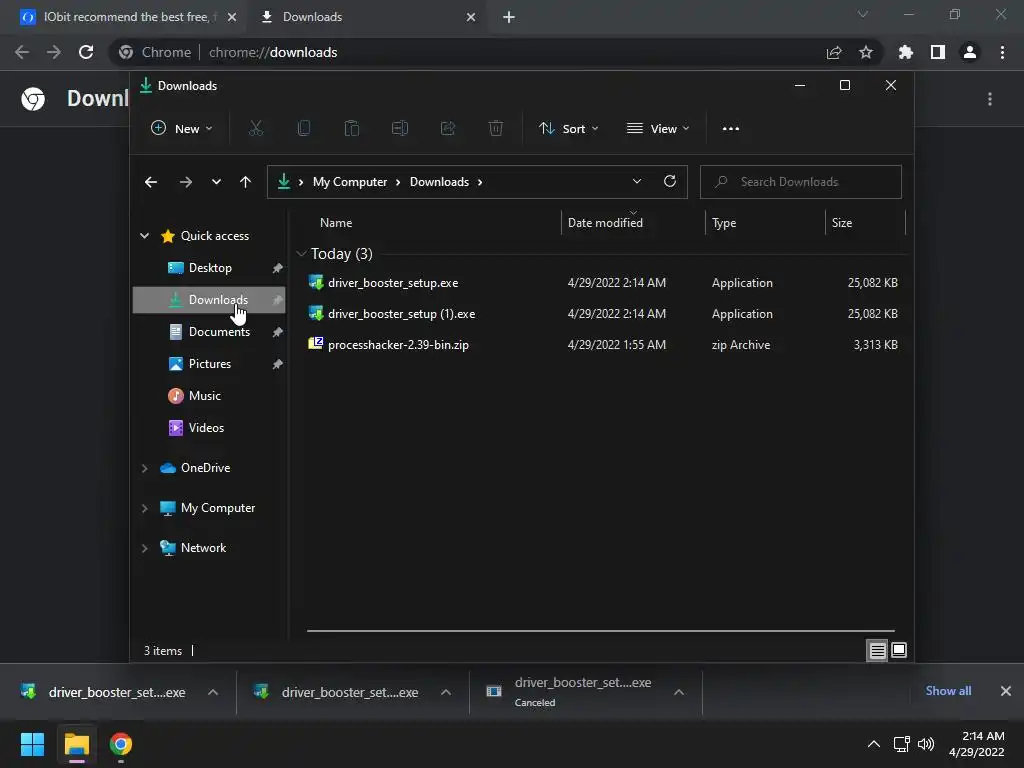The width and height of the screenshot is (1024, 768).
Task: Click the Cut scissors icon in toolbar
Action: pos(255,129)
